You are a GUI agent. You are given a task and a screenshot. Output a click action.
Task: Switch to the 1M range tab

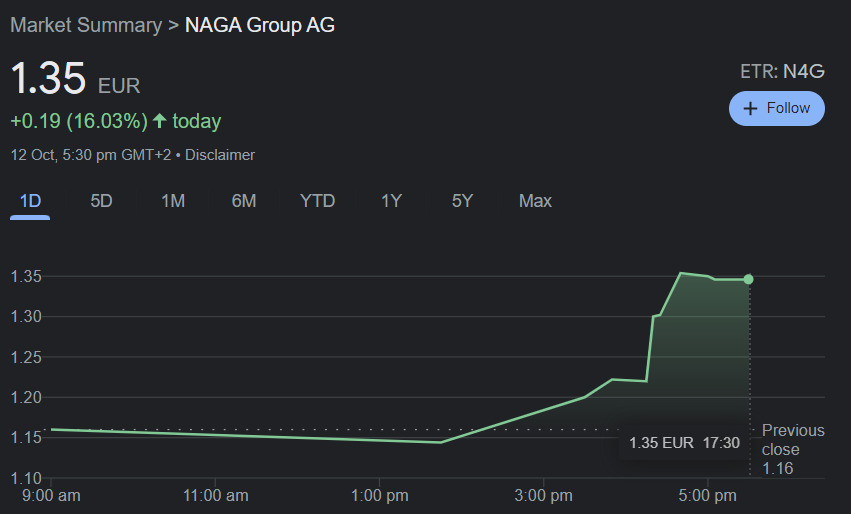[173, 201]
